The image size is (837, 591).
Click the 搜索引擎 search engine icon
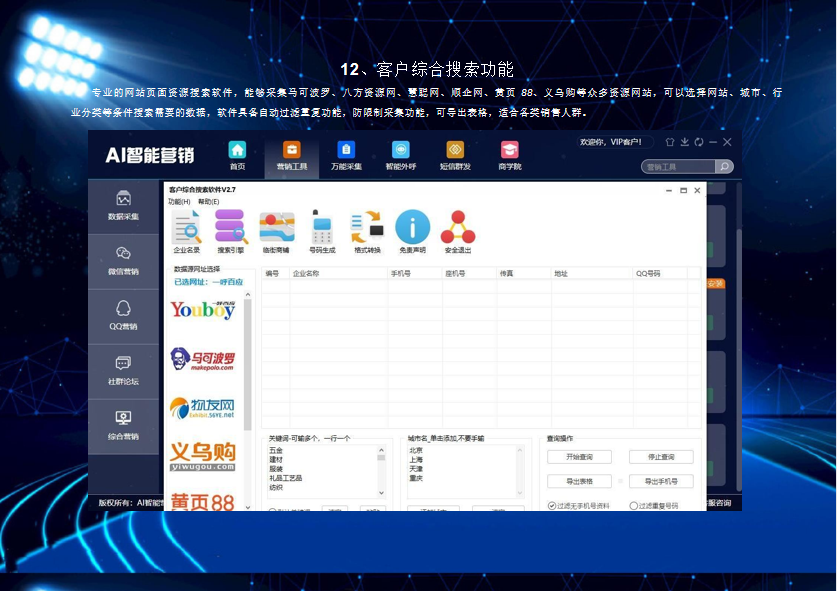point(231,231)
